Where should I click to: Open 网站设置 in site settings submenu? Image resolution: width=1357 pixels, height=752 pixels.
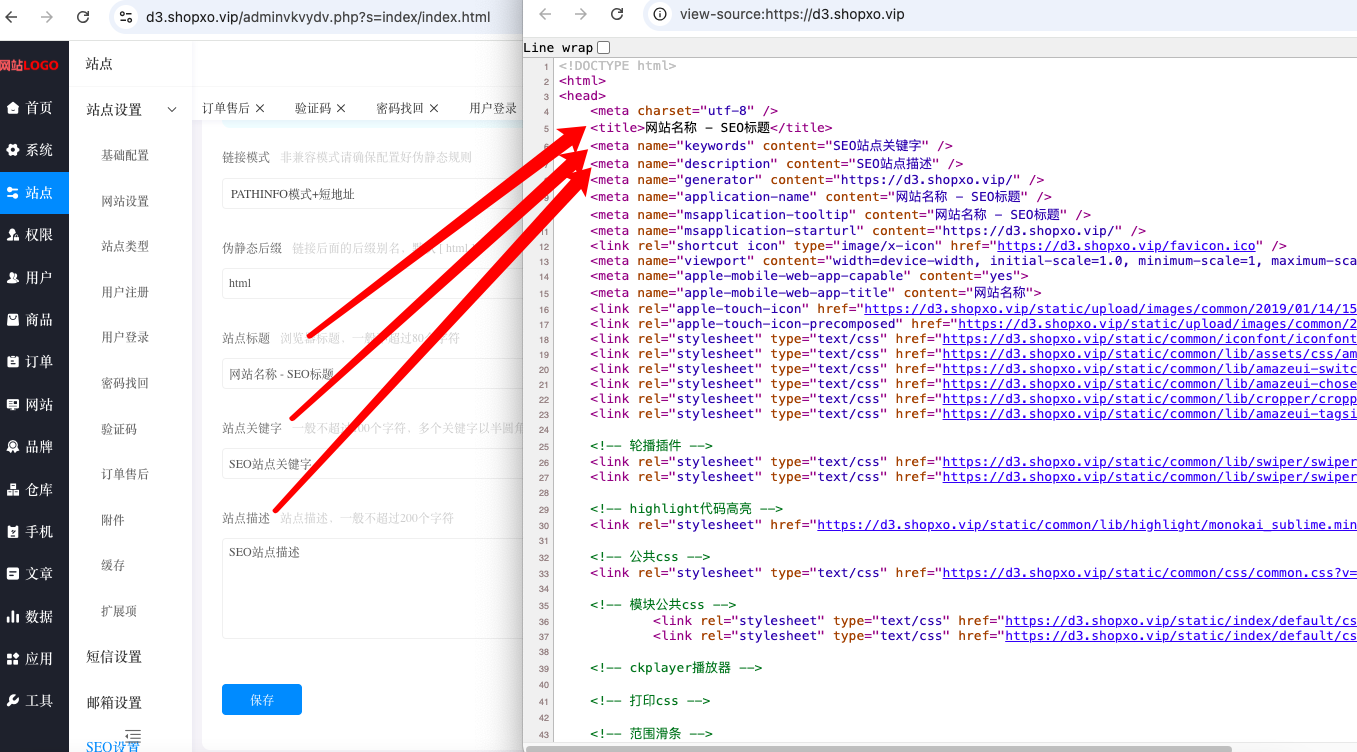[125, 202]
